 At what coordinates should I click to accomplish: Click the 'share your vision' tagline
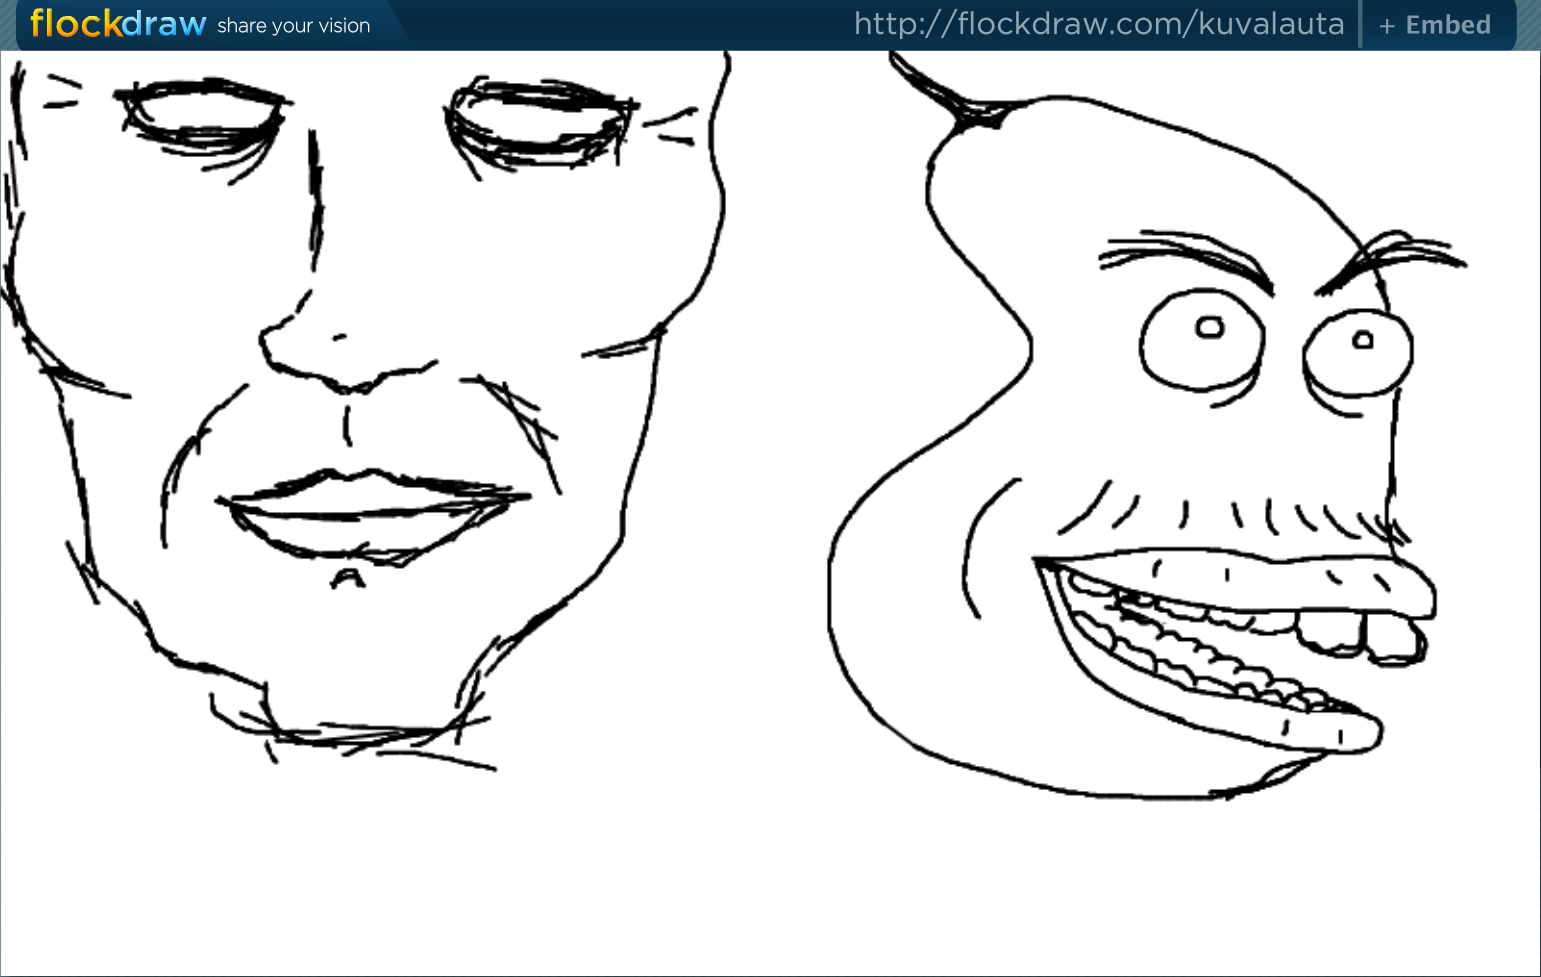click(293, 26)
